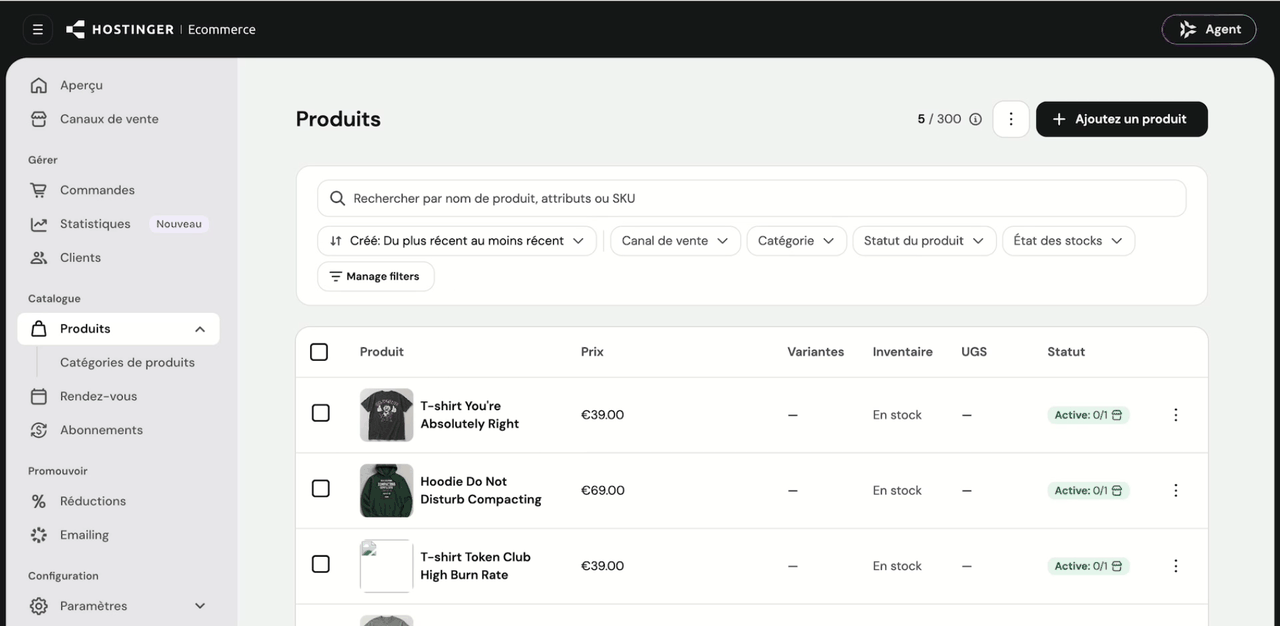Viewport: 1280px width, 626px height.
Task: Open the Catégorie filter dropdown
Action: click(796, 241)
